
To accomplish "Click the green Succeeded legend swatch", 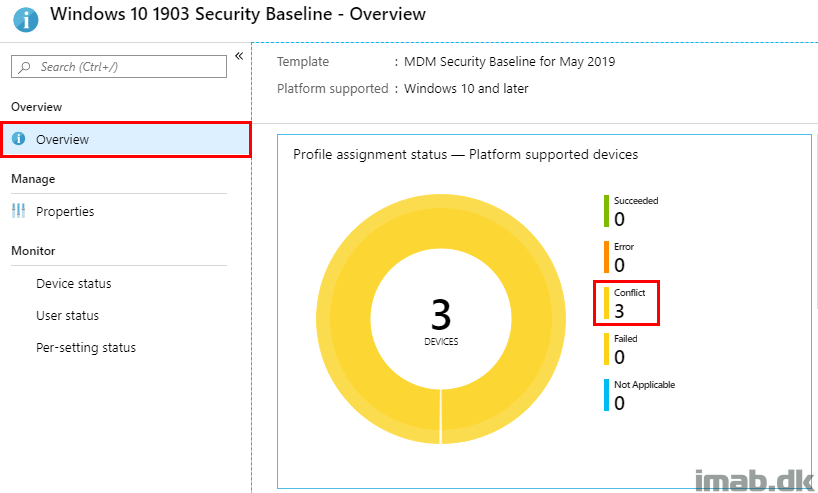I will coord(606,211).
